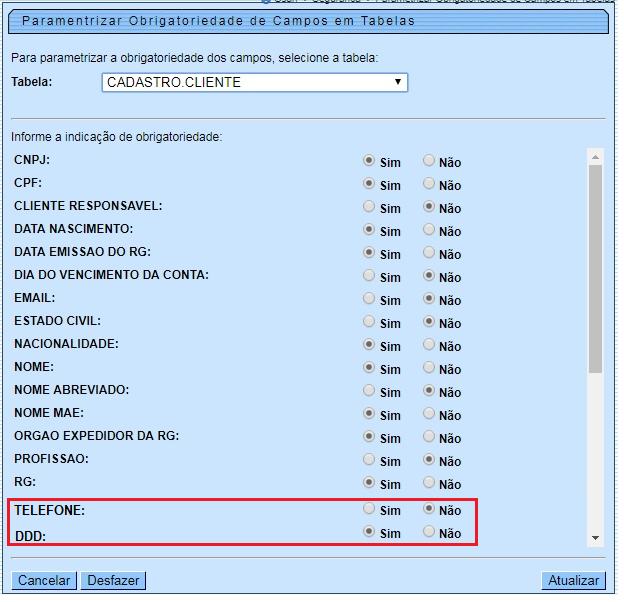Mark NOME ABREVIADO as Sim
The width and height of the screenshot is (624, 602).
pos(369,390)
